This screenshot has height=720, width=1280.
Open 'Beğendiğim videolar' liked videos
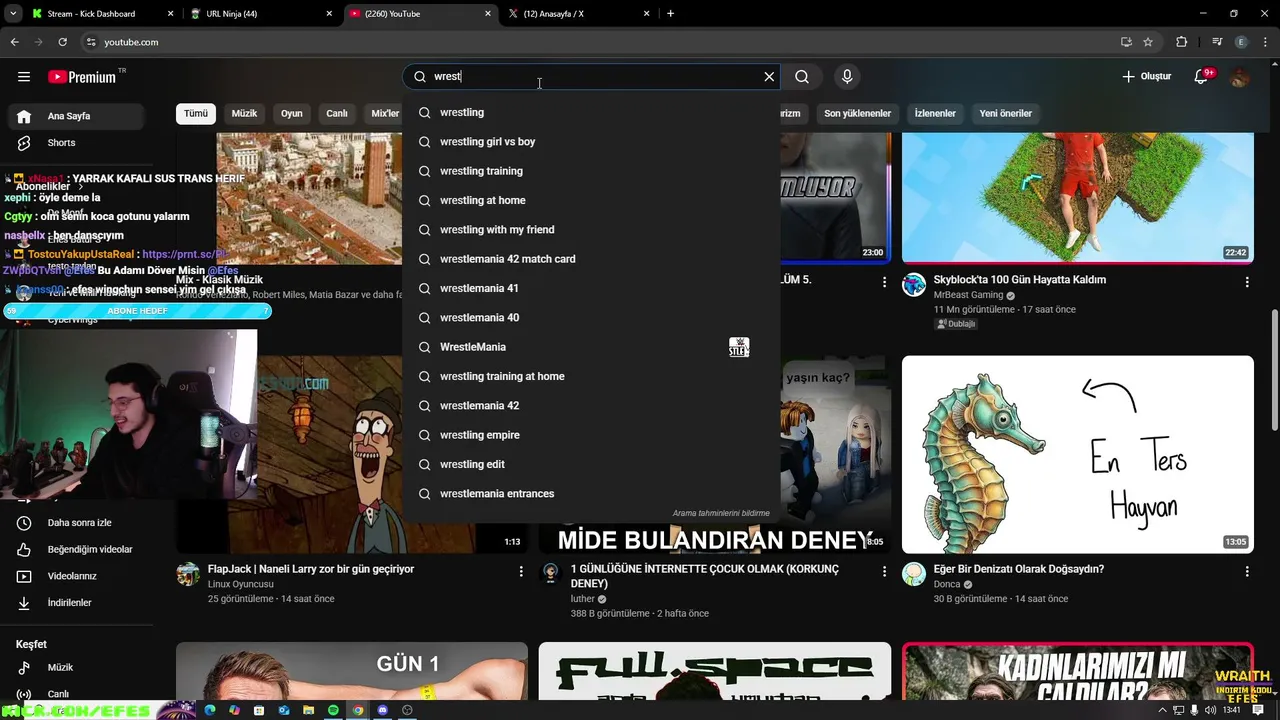point(77,550)
